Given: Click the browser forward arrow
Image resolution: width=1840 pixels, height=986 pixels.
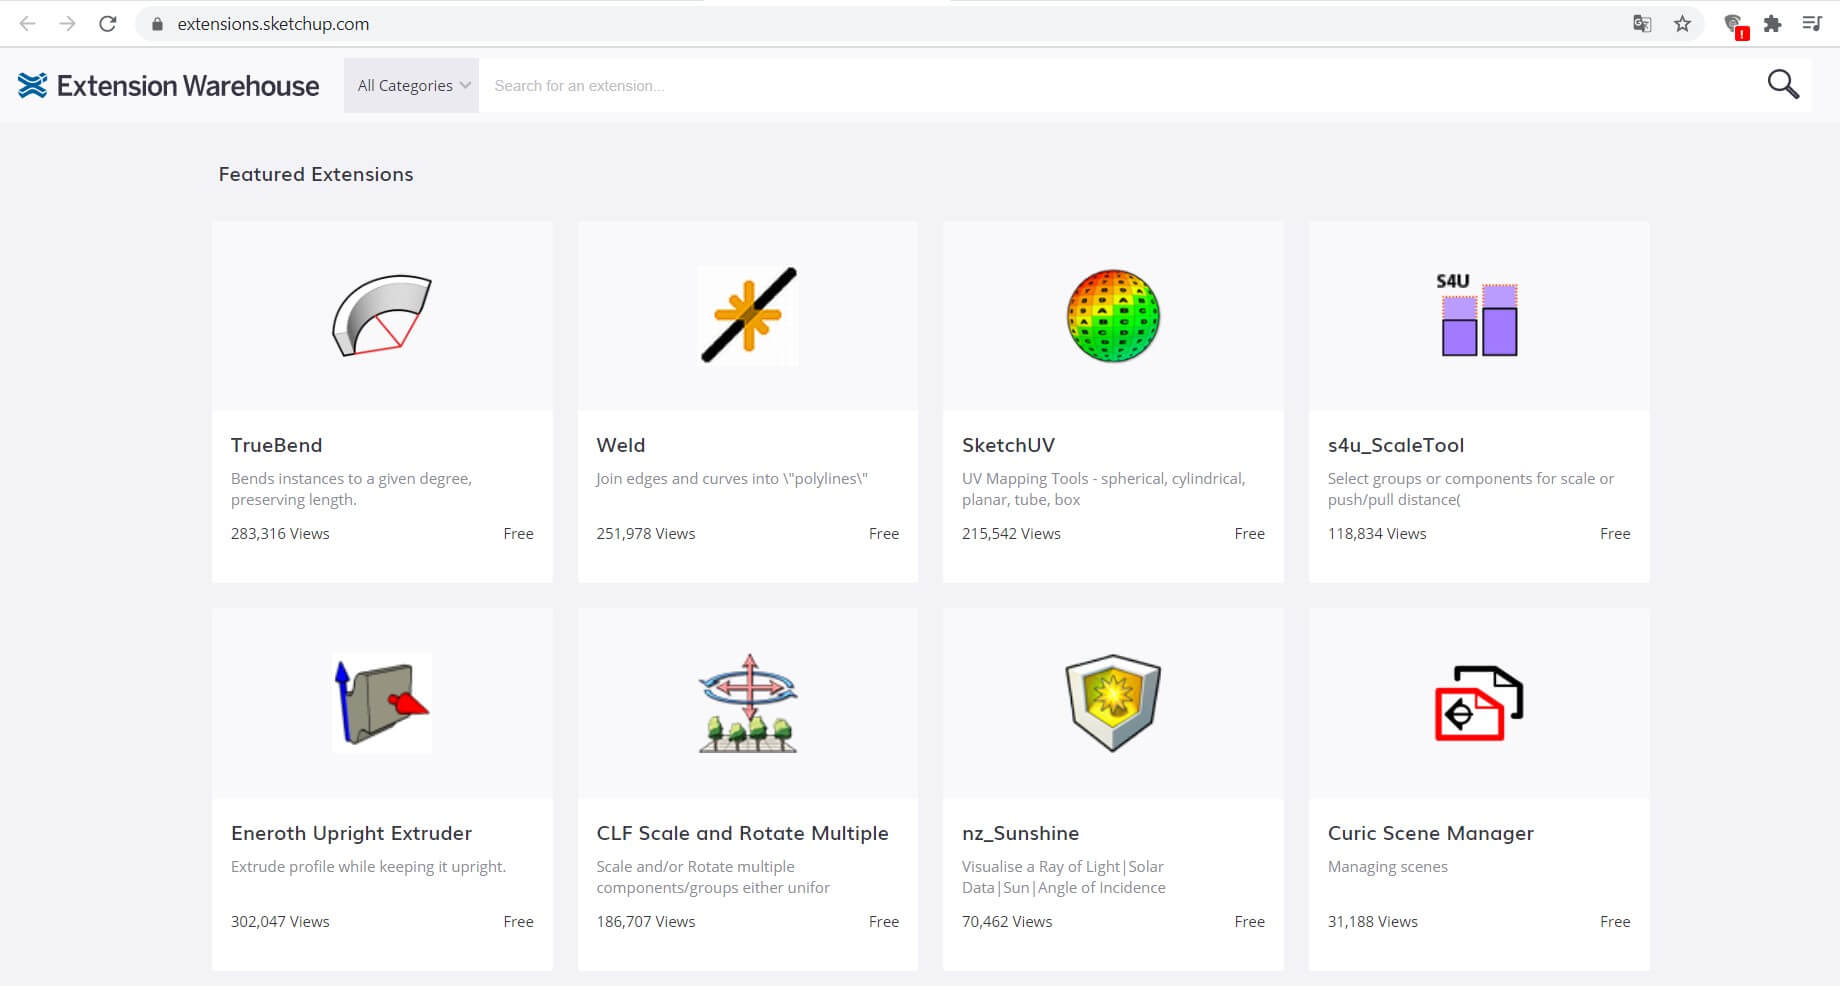Looking at the screenshot, I should click(x=68, y=23).
